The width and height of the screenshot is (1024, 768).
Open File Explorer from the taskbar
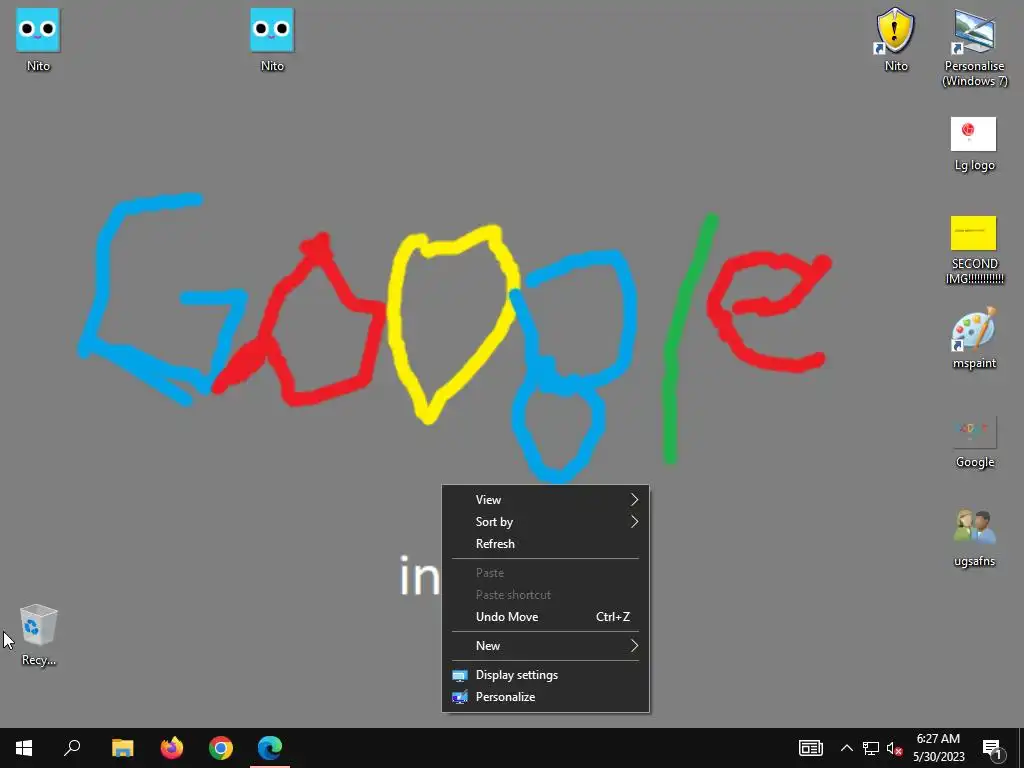coord(122,748)
